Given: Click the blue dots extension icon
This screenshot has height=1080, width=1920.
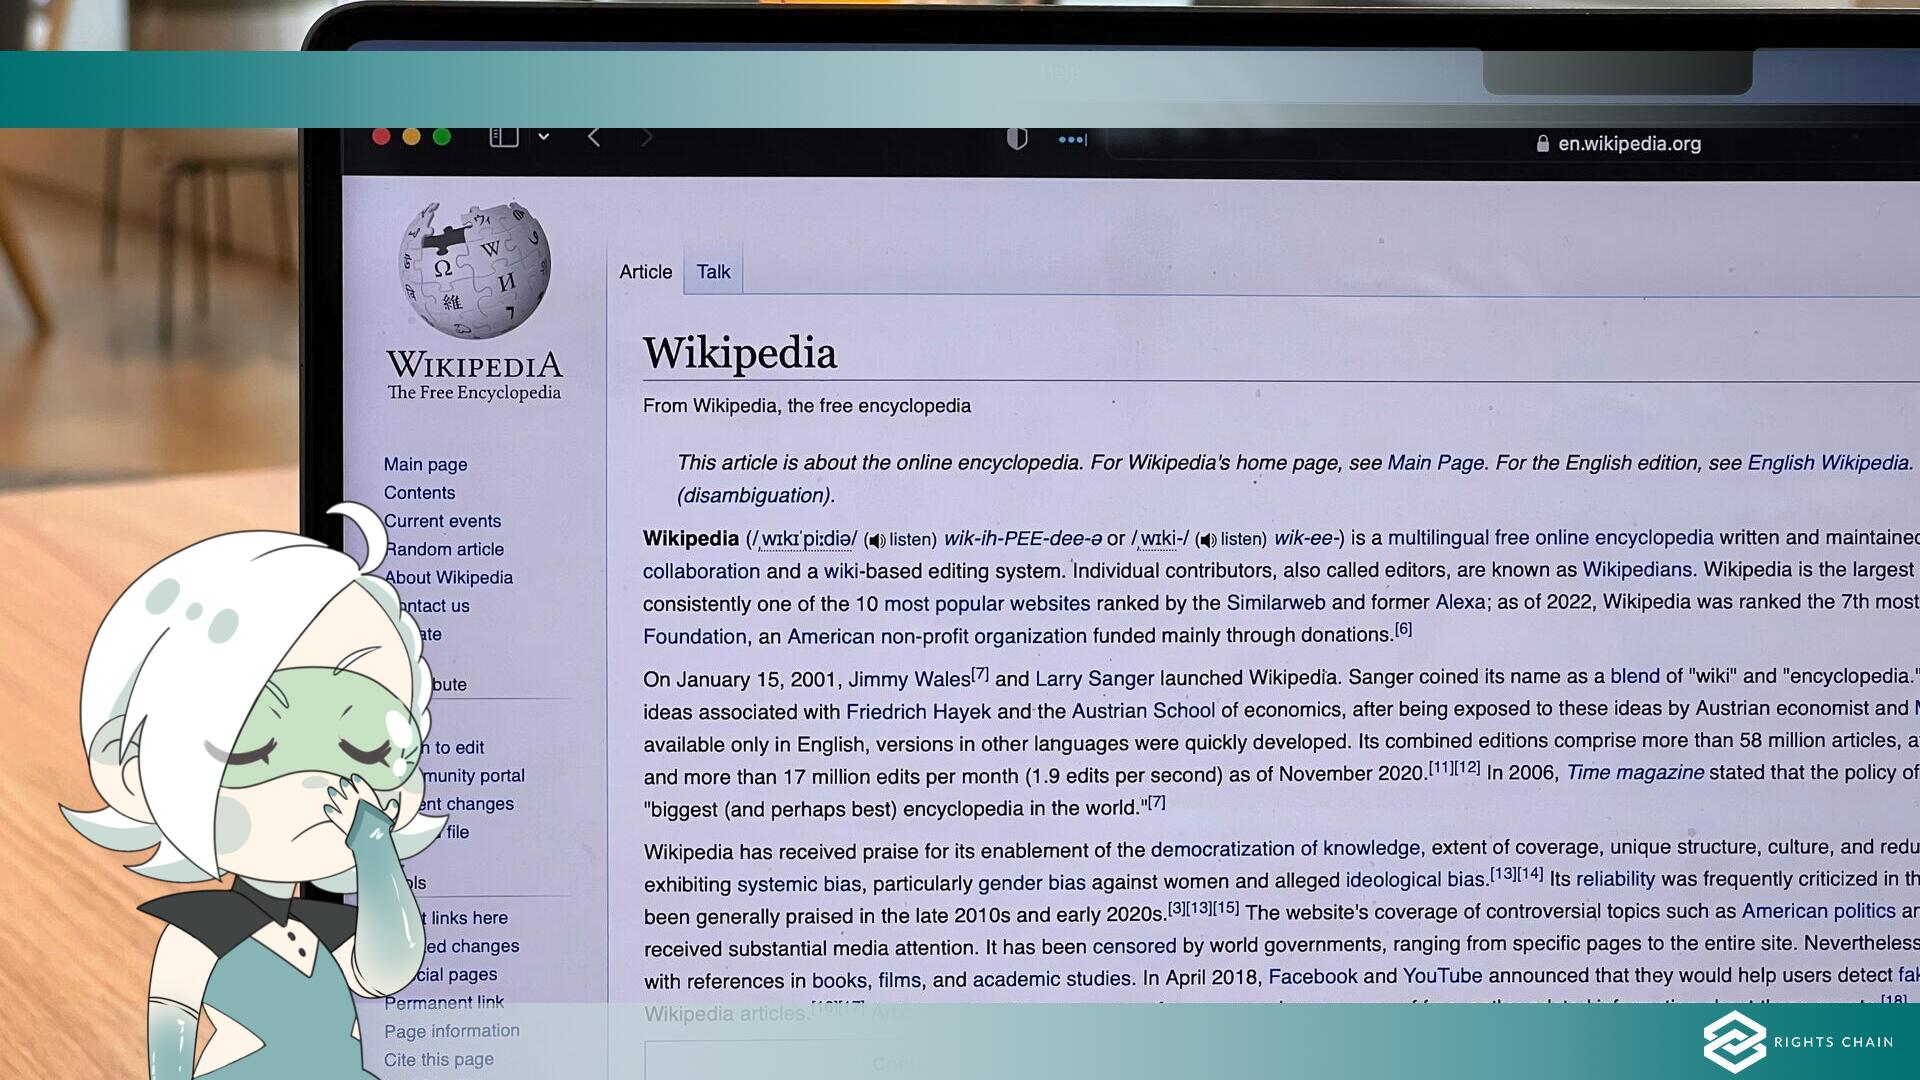Looking at the screenshot, I should pos(1072,140).
